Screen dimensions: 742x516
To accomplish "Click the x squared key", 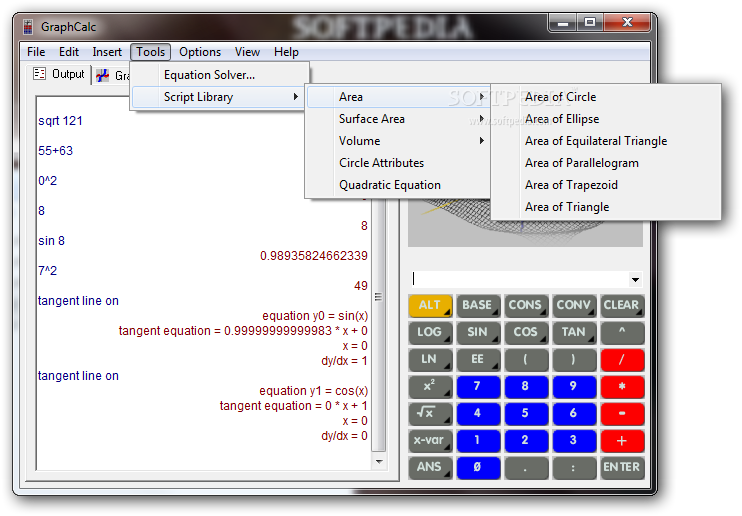I will [x=430, y=386].
